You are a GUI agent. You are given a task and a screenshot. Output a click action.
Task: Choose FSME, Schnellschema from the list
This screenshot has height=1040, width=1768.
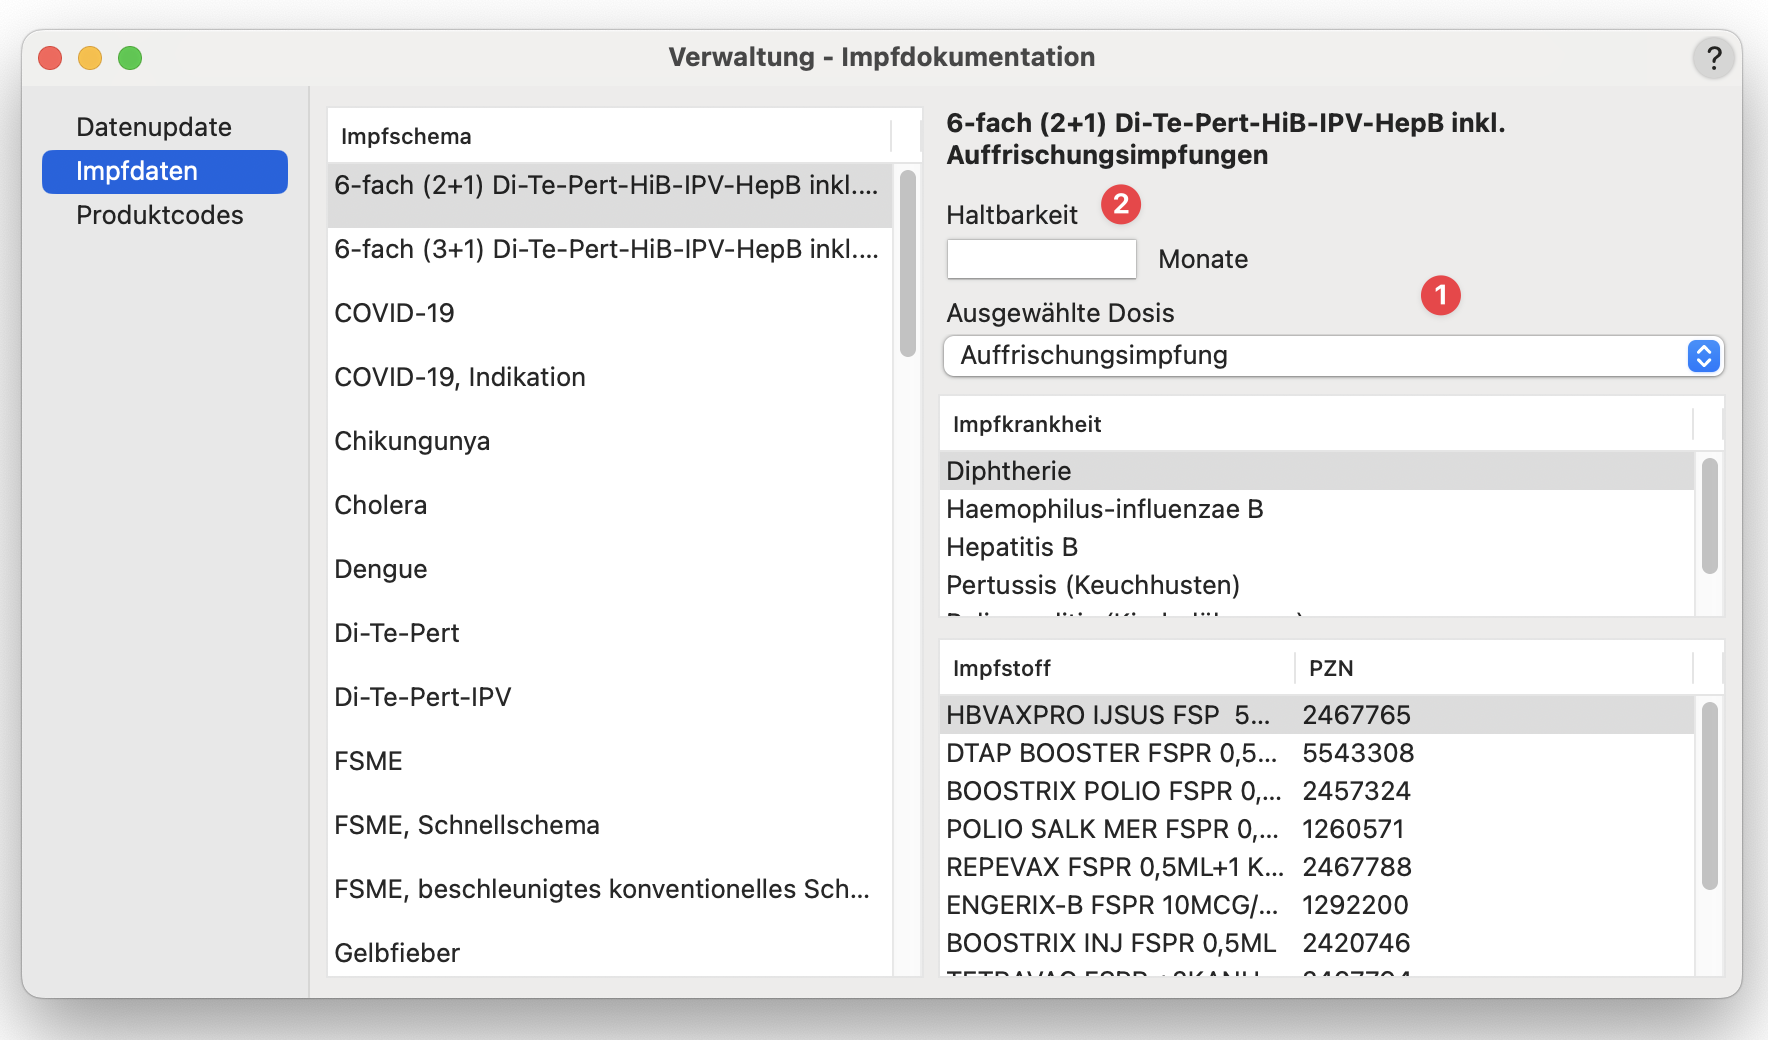[x=467, y=825]
